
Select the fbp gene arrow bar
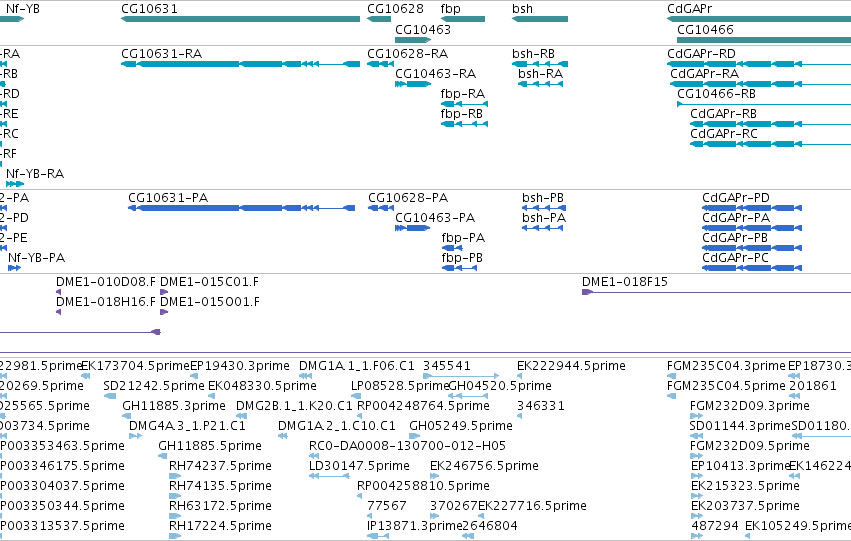463,19
